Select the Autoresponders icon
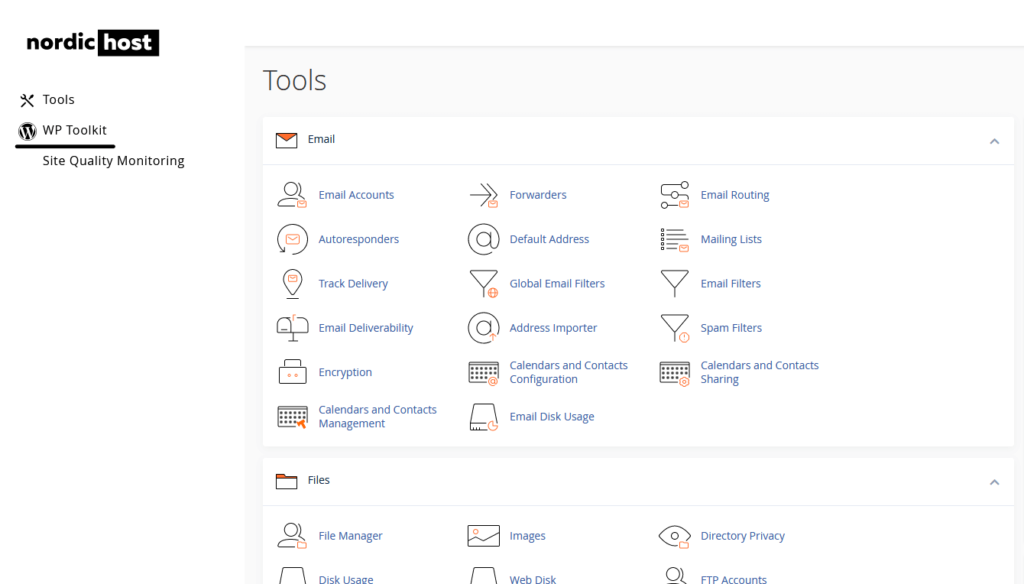 click(292, 239)
